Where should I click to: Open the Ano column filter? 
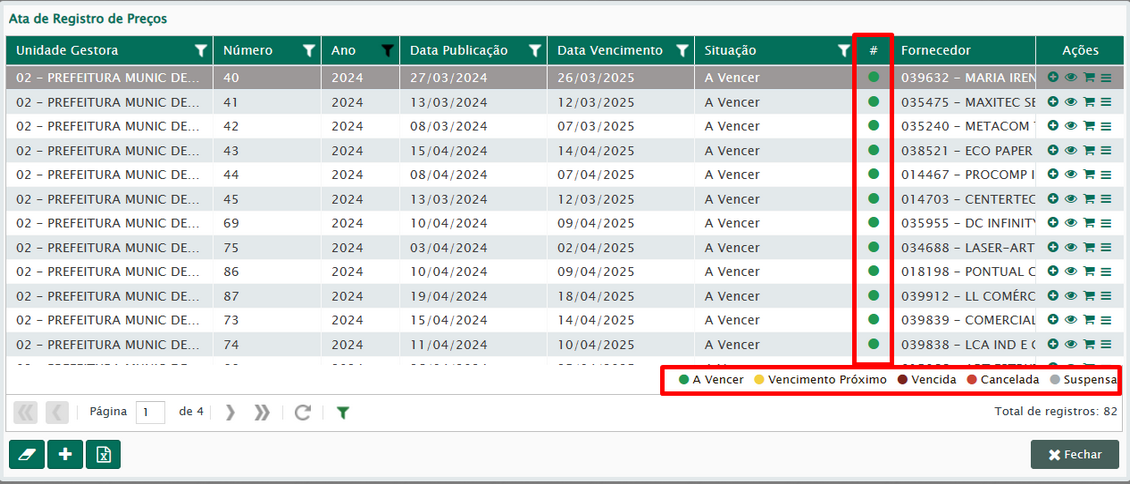tap(387, 50)
